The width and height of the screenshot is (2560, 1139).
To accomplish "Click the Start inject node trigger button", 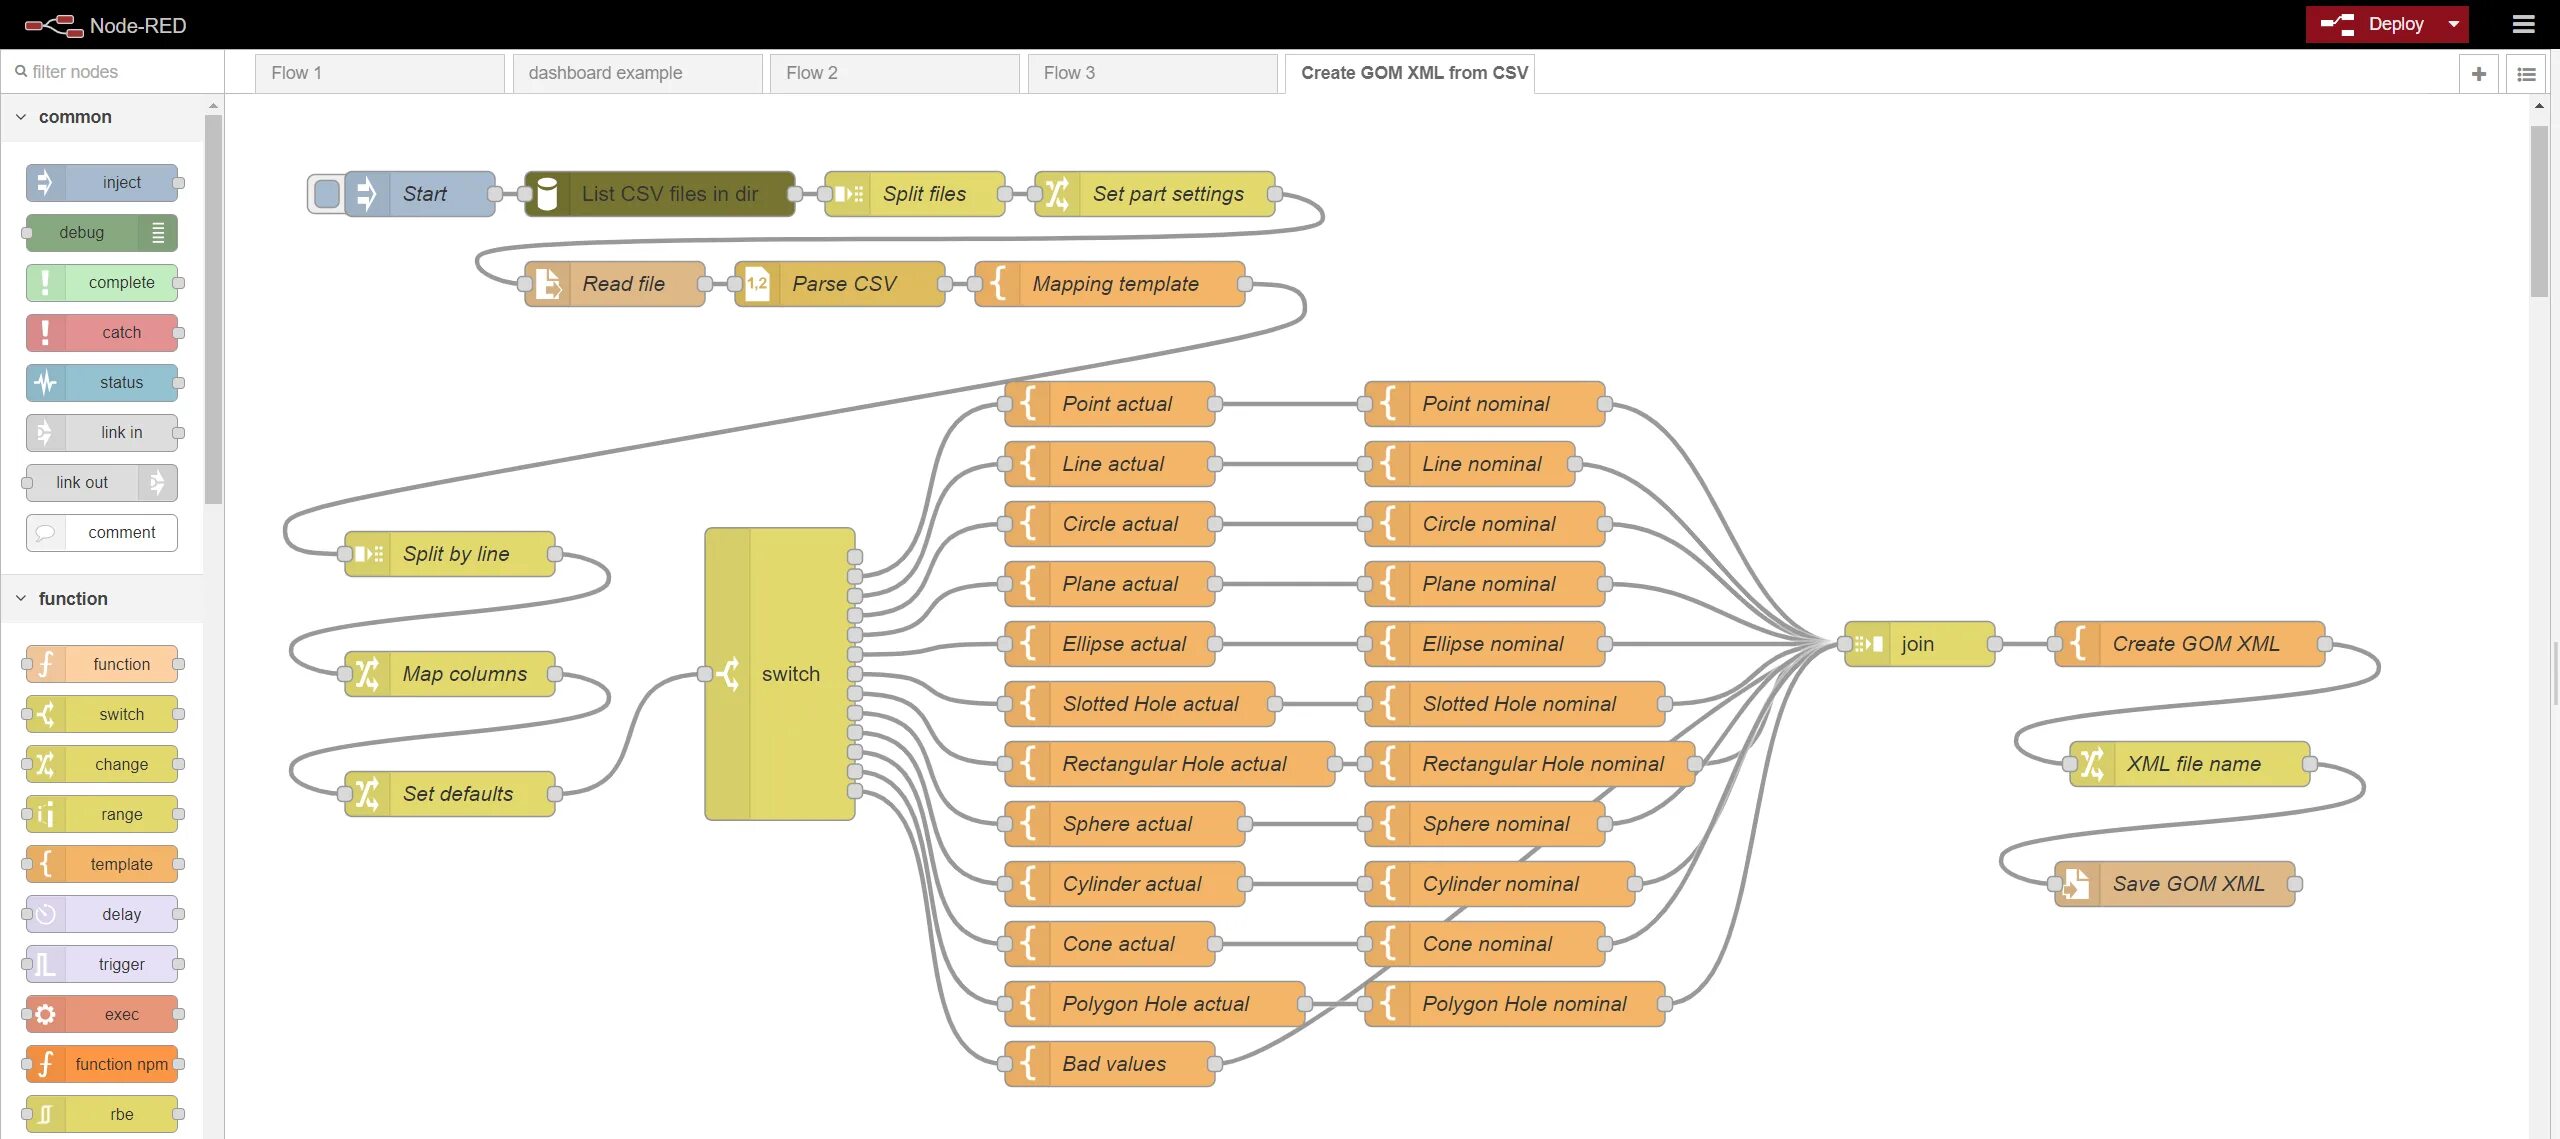I will tap(326, 194).
